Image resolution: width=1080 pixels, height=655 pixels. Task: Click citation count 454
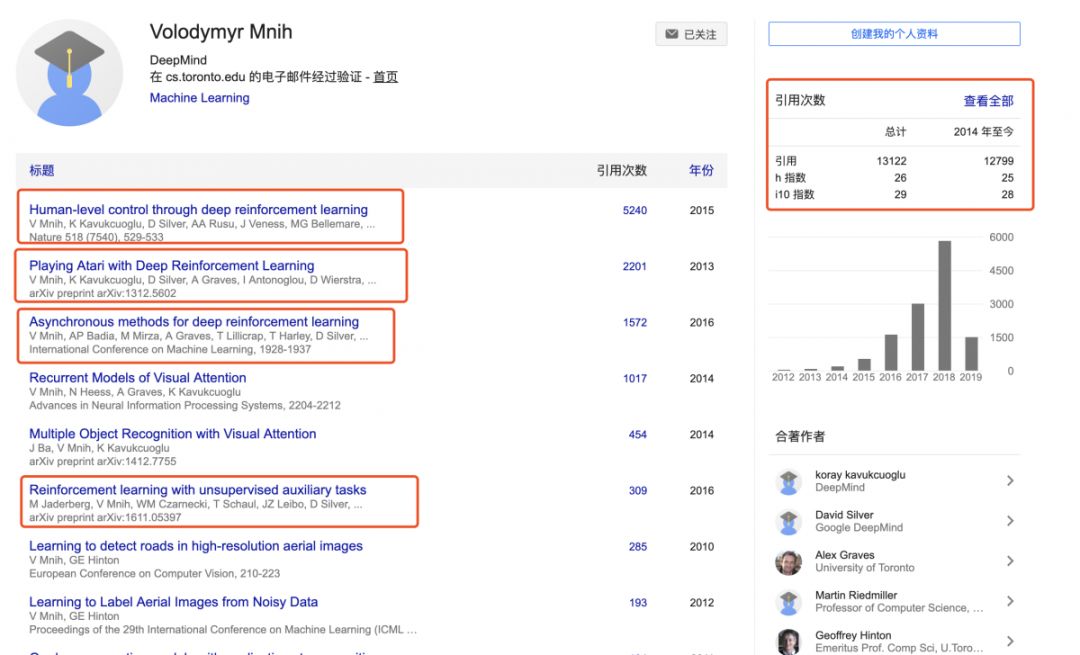[x=638, y=435]
